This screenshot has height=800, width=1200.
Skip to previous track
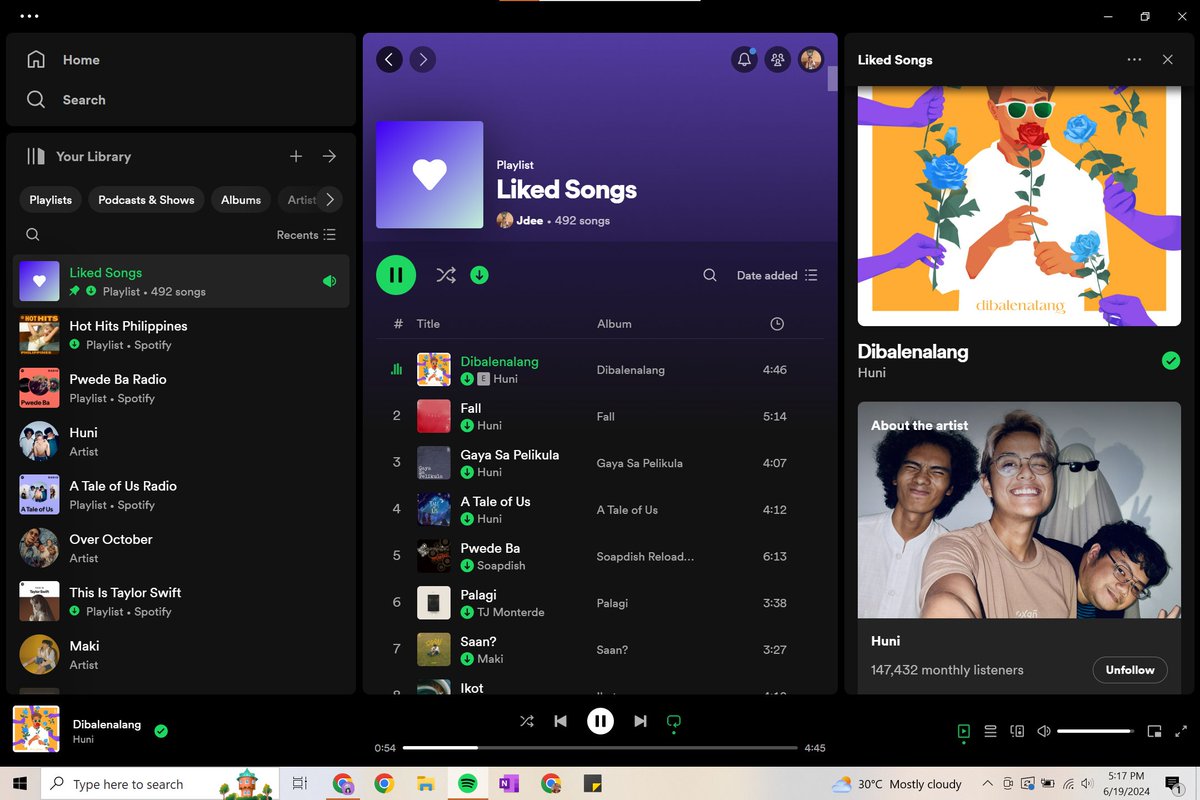561,721
